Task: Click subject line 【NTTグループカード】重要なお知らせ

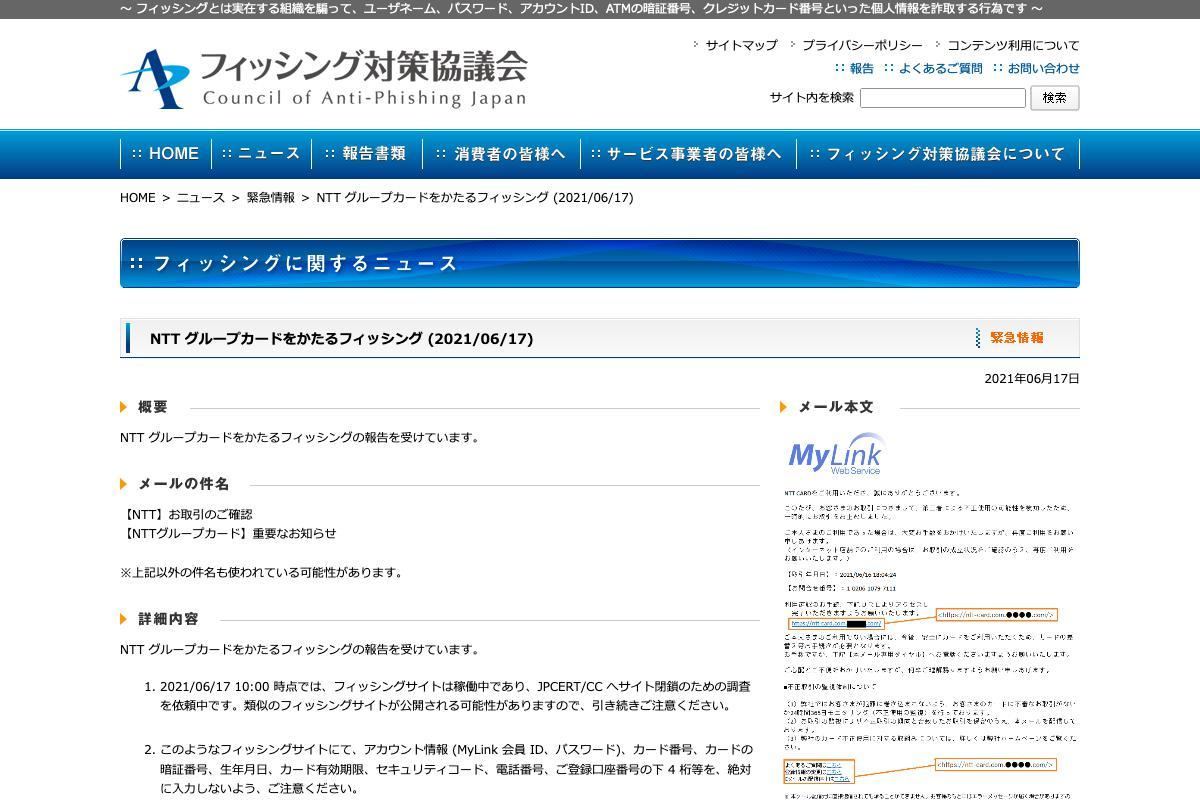Action: [x=228, y=533]
